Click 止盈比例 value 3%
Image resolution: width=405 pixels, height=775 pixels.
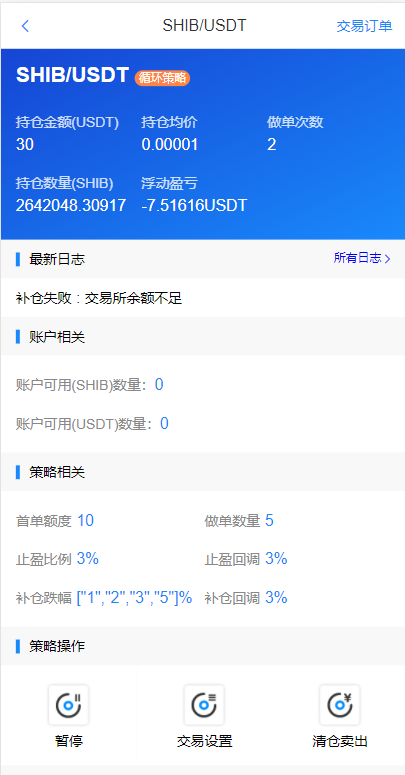[x=88, y=559]
